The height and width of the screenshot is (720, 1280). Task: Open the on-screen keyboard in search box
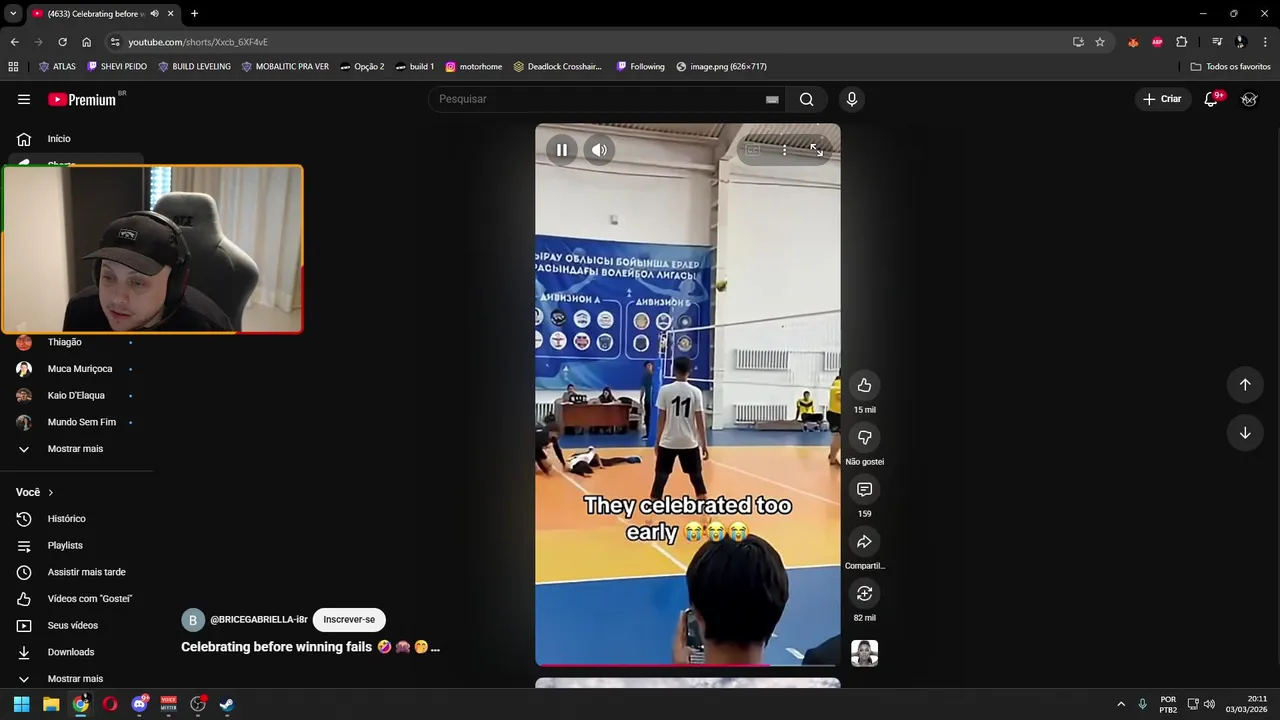tap(772, 99)
